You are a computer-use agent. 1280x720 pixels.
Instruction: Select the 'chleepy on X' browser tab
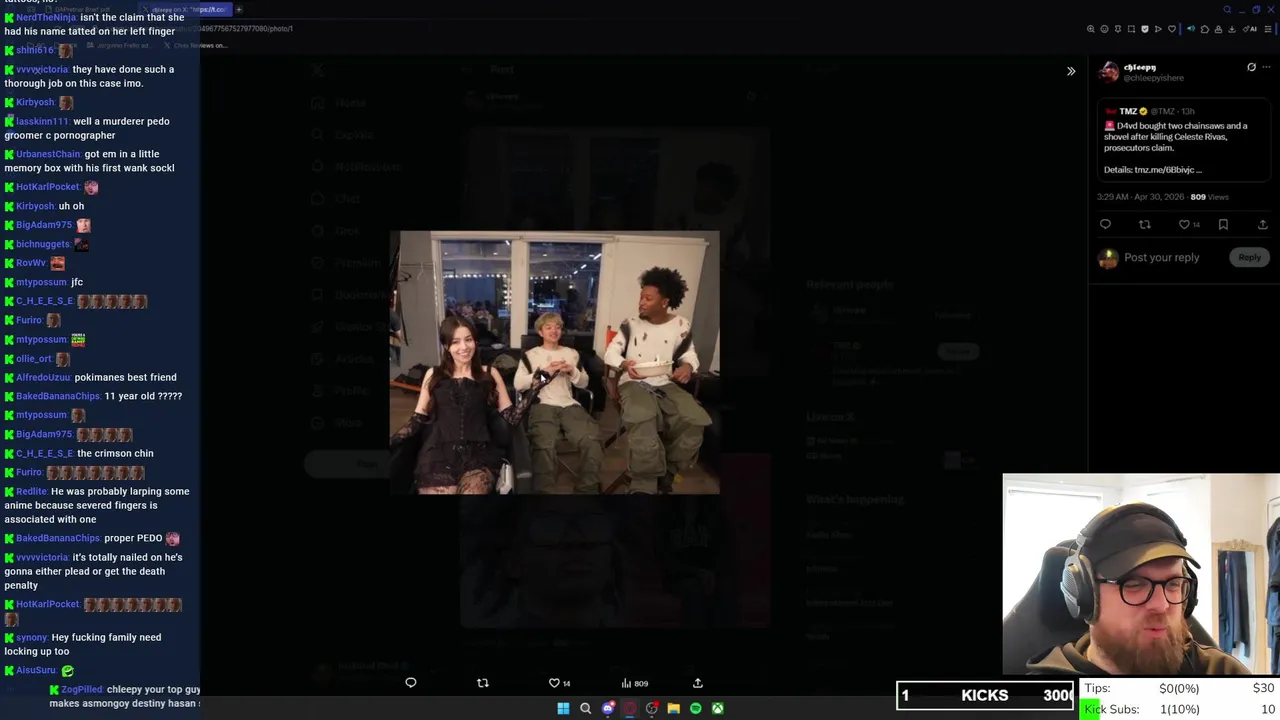[186, 9]
